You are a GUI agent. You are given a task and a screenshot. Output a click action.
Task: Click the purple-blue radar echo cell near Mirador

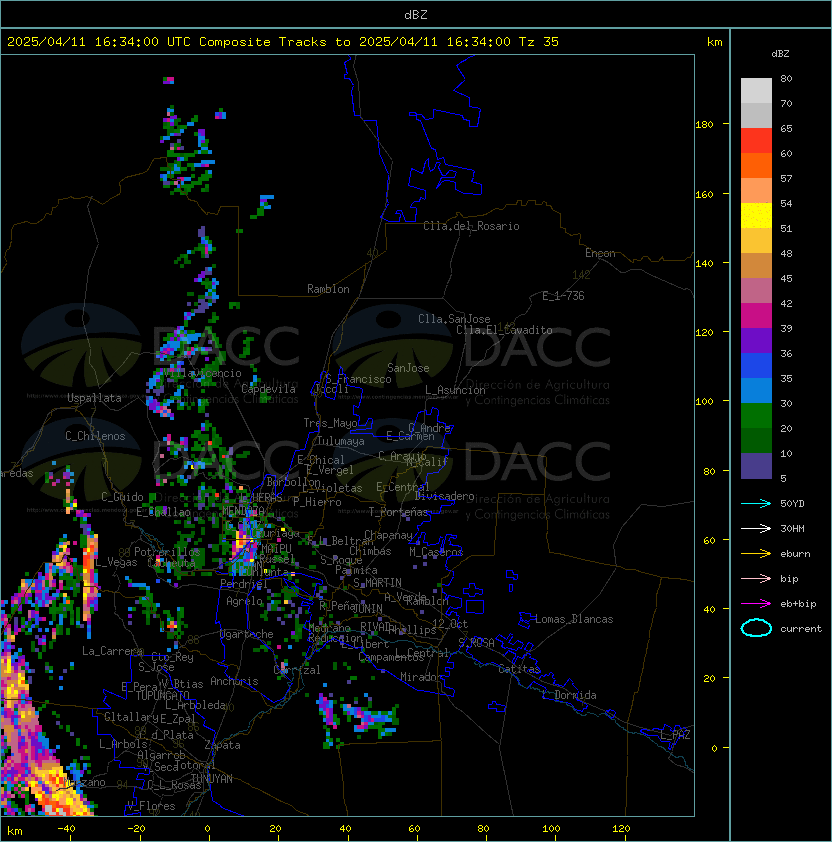click(370, 718)
